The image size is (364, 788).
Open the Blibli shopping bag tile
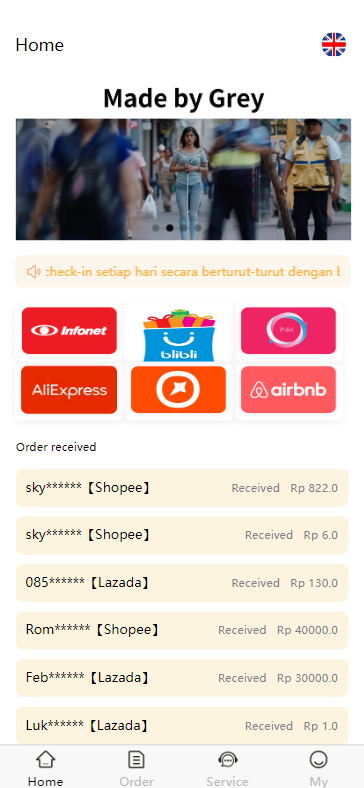point(178,335)
